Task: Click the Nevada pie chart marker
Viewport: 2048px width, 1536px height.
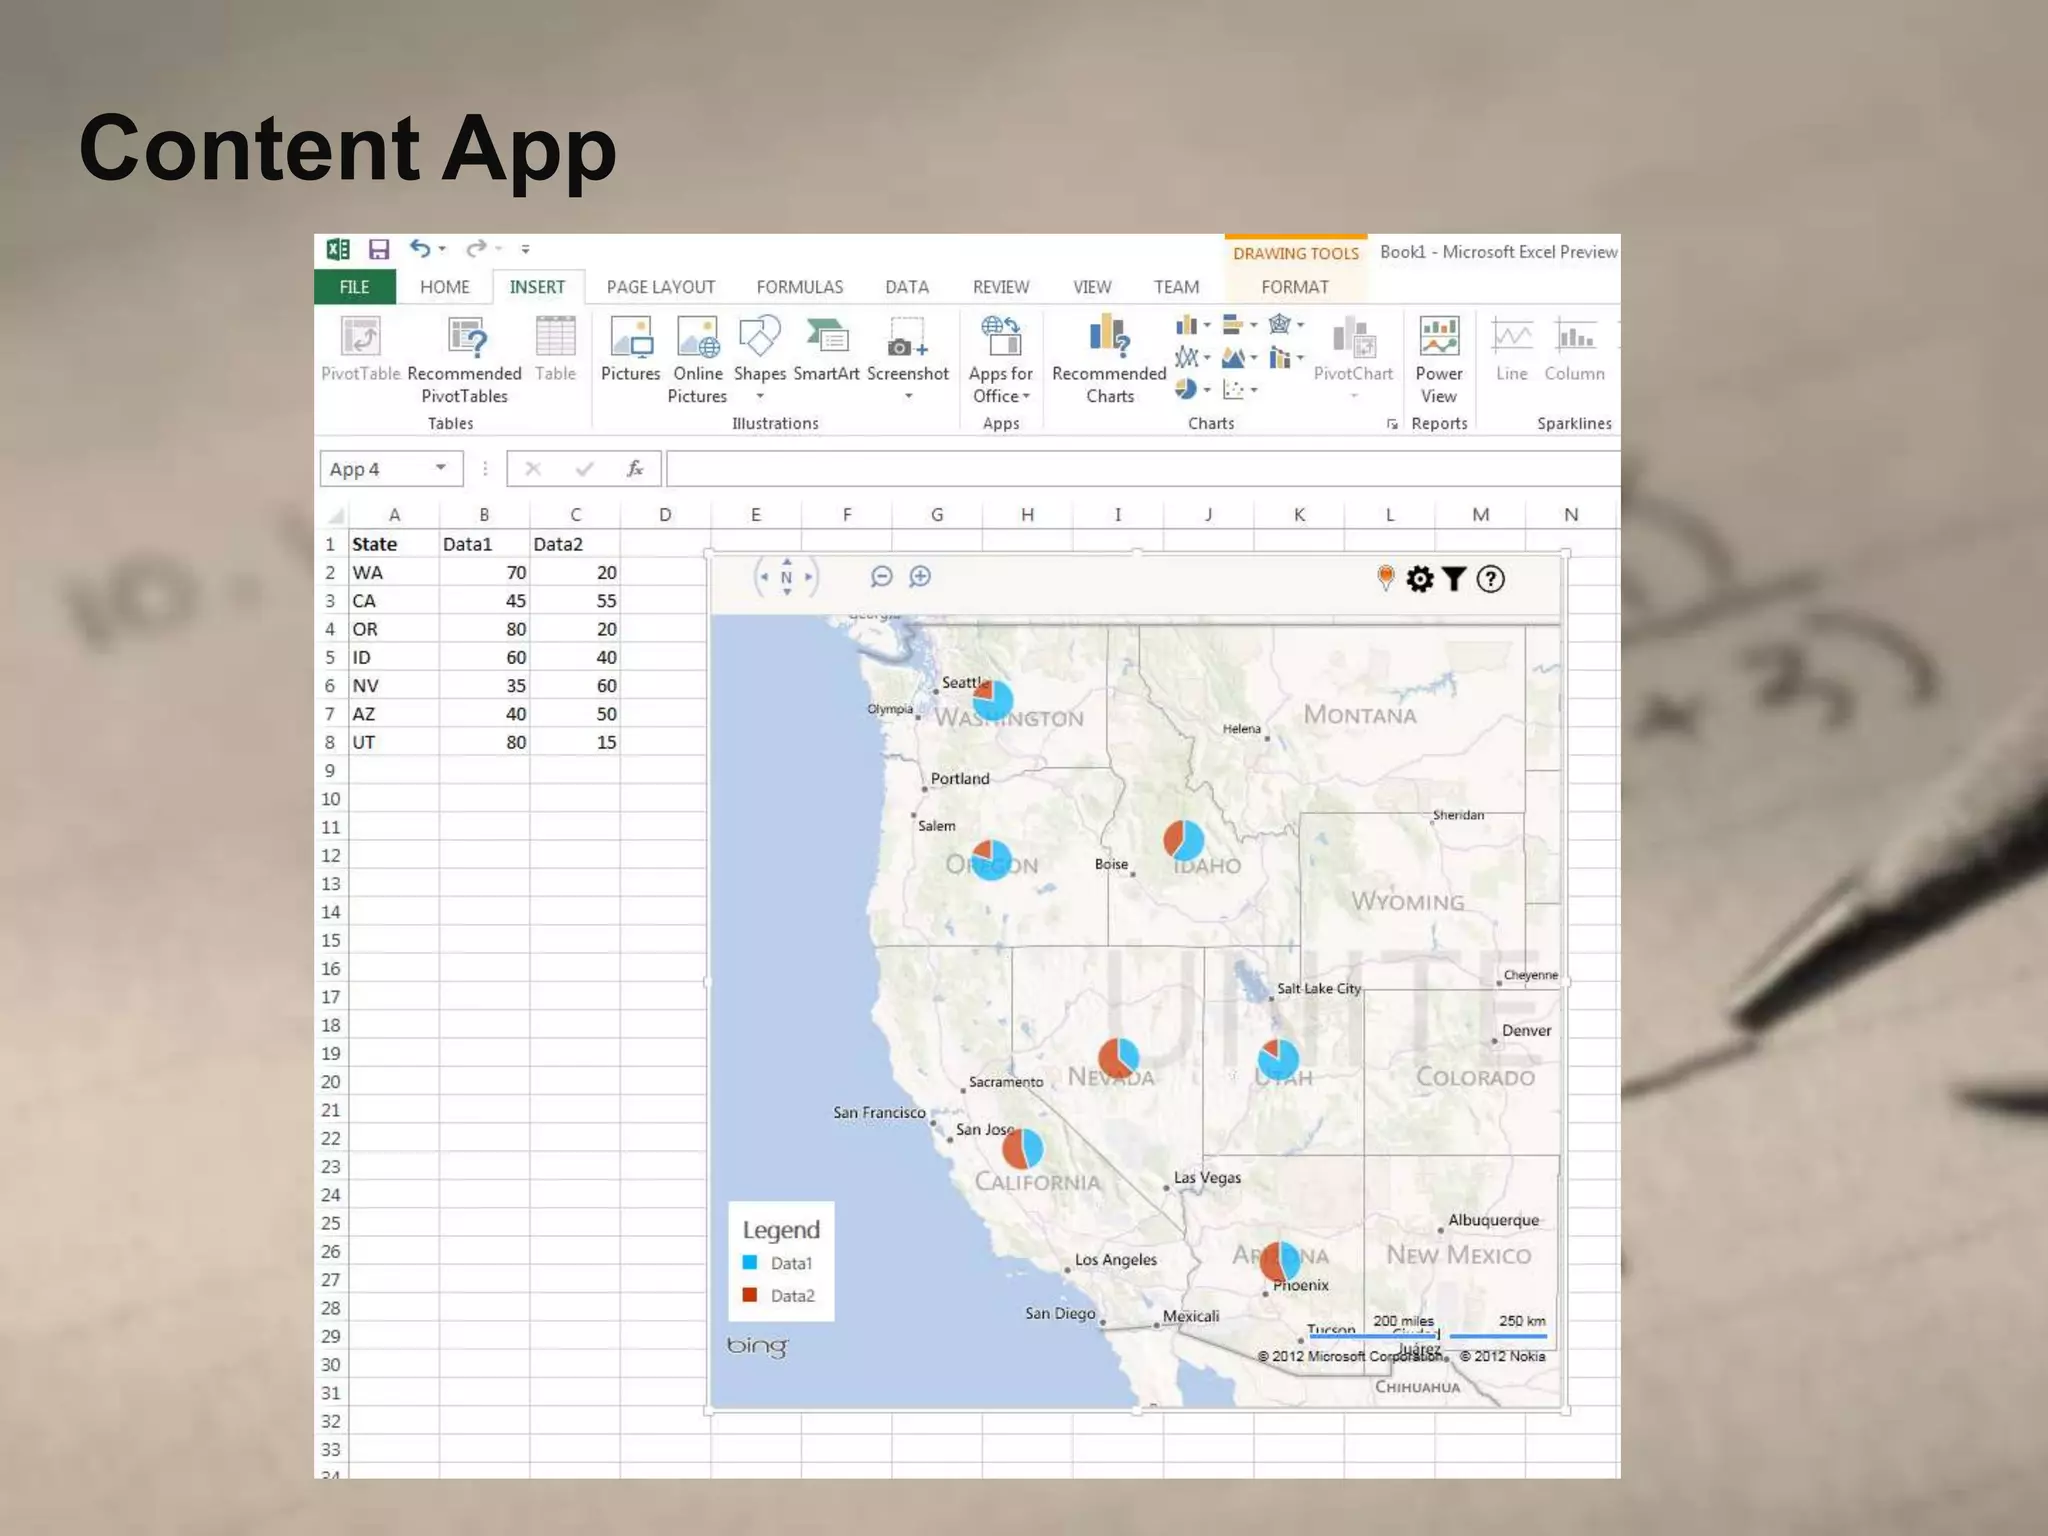Action: [x=1118, y=1057]
